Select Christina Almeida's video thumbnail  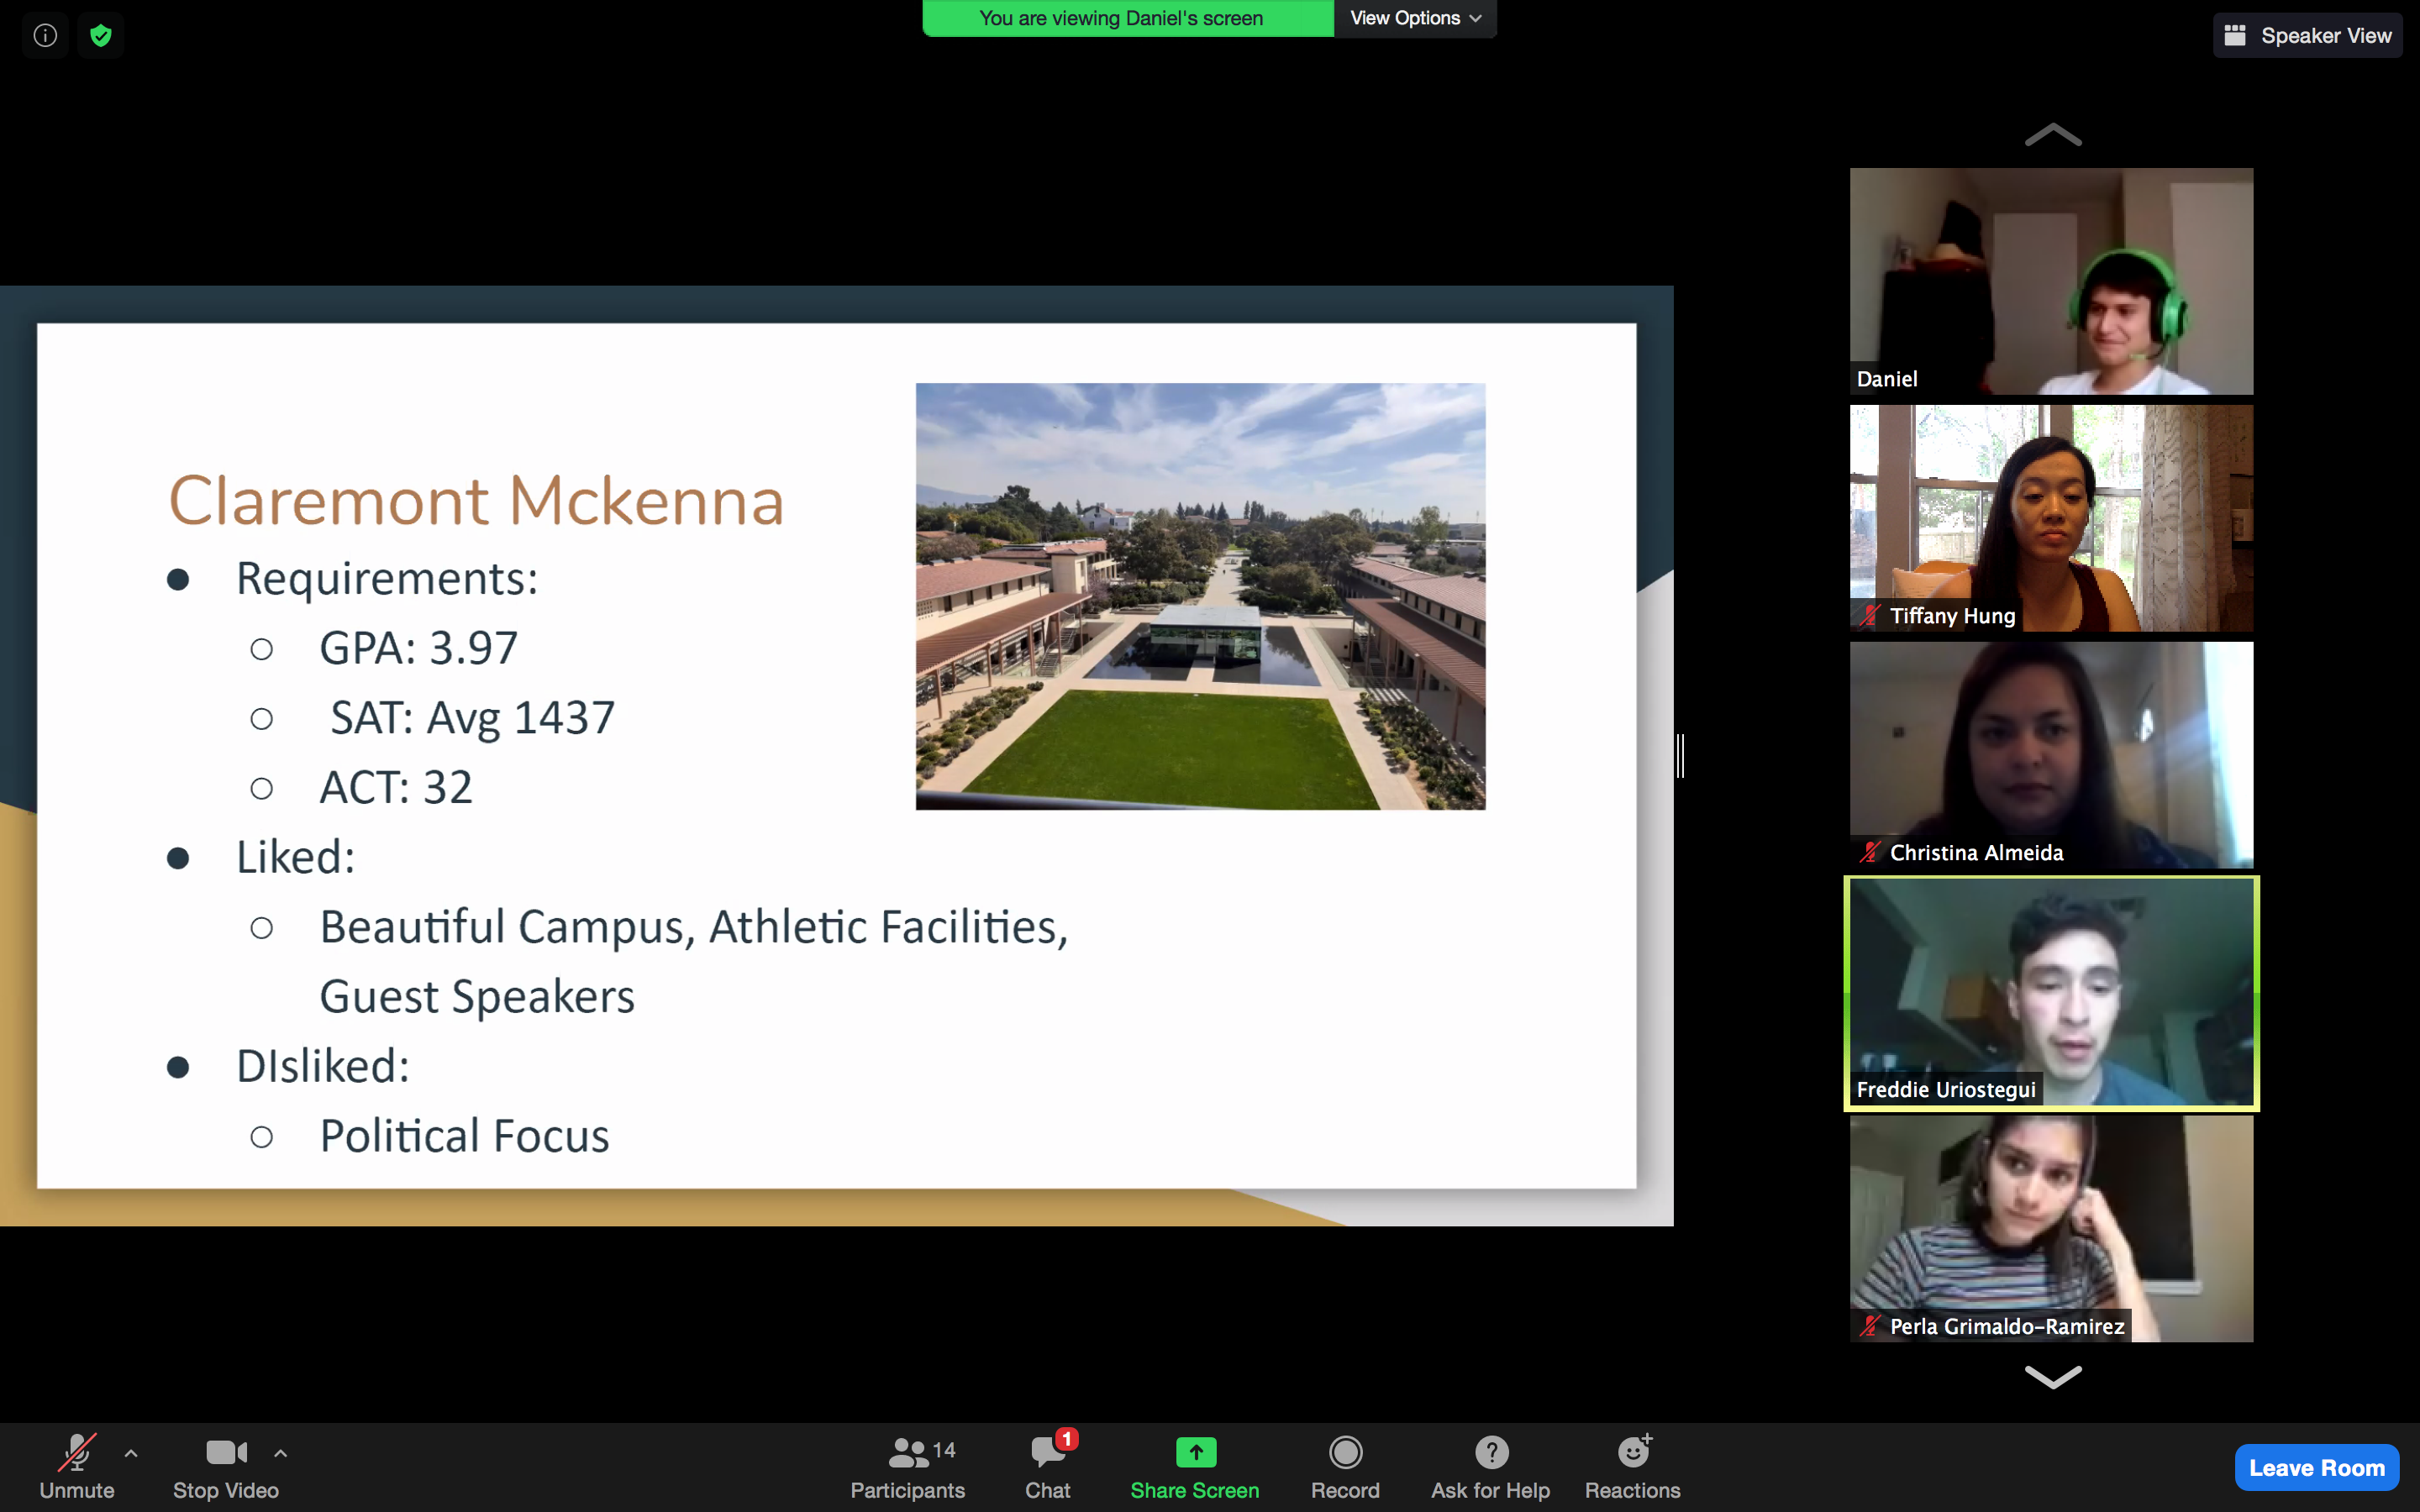tap(2051, 755)
